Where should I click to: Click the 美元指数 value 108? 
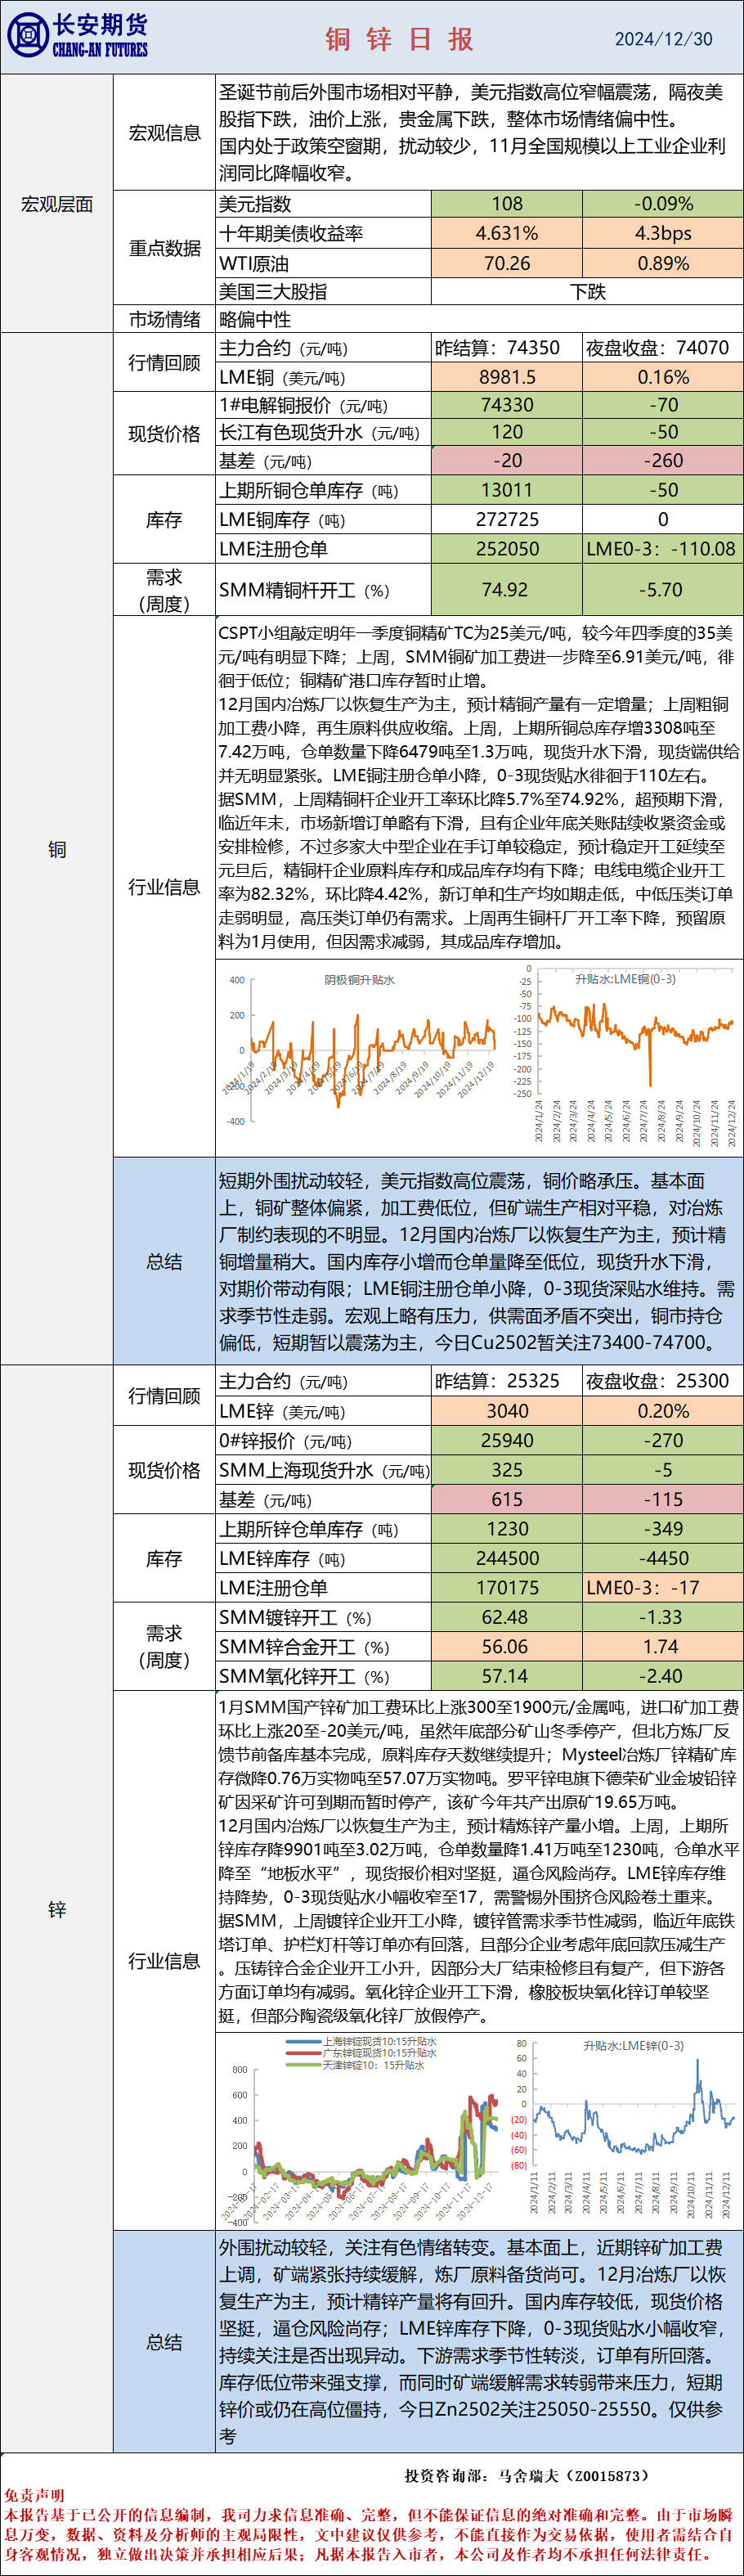(507, 204)
